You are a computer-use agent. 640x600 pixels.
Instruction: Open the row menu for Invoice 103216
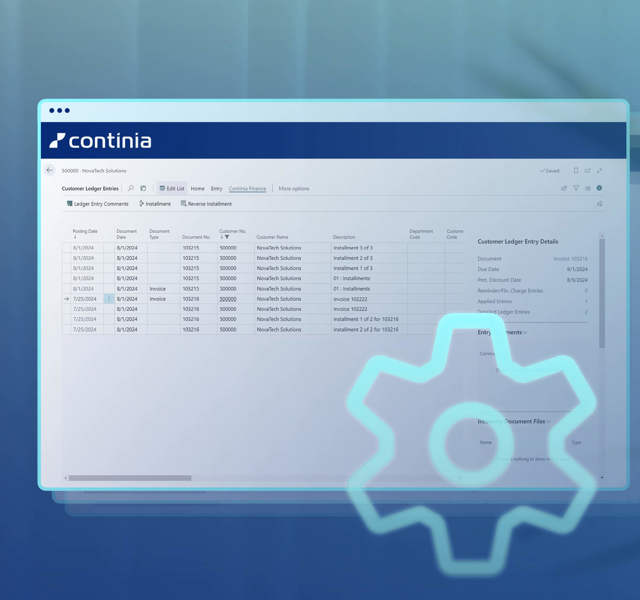click(110, 299)
